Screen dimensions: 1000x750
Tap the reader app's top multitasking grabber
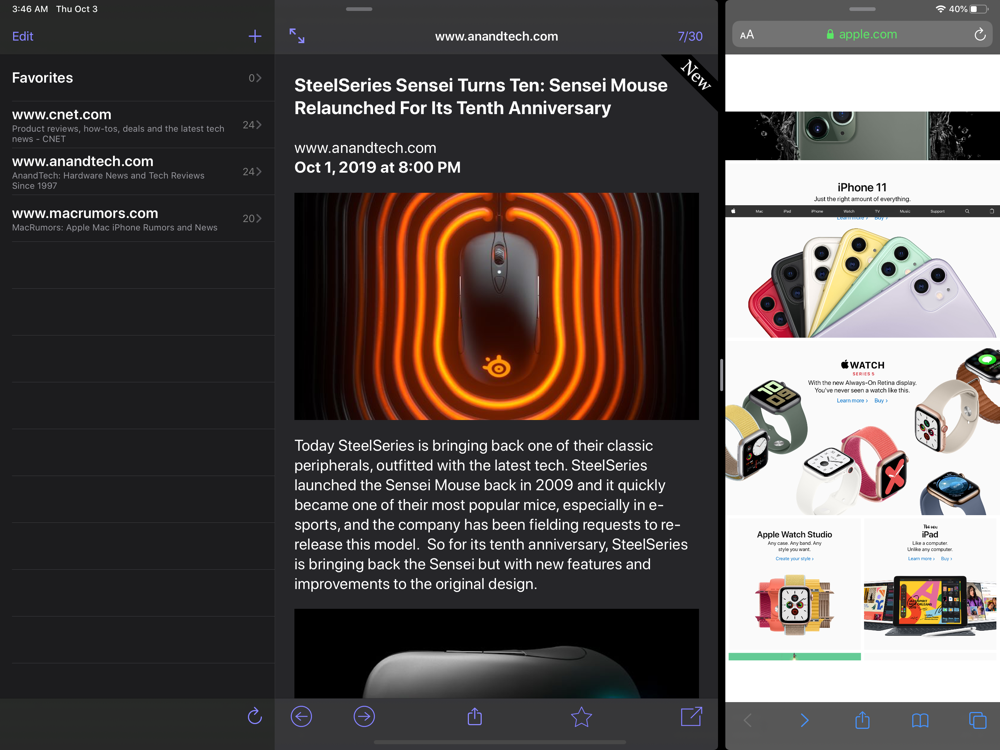[359, 9]
